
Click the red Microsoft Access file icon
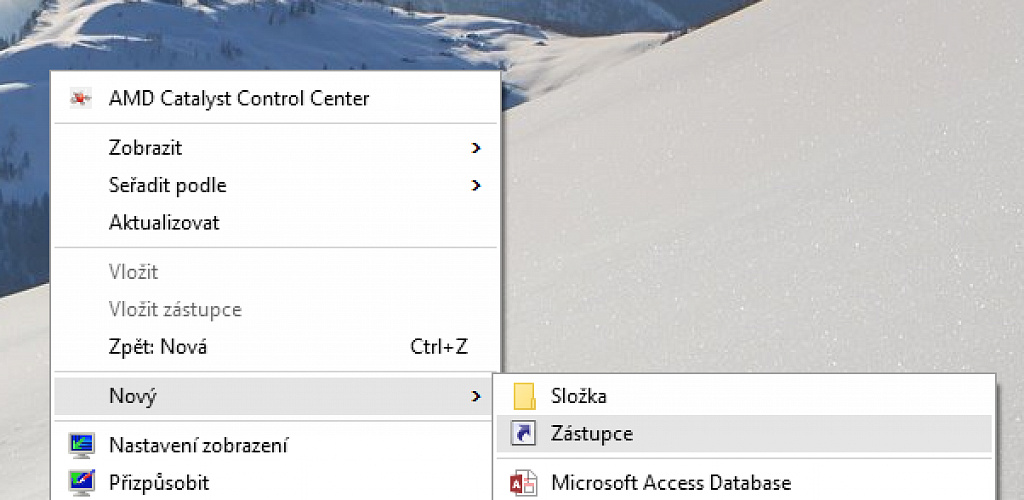click(523, 483)
